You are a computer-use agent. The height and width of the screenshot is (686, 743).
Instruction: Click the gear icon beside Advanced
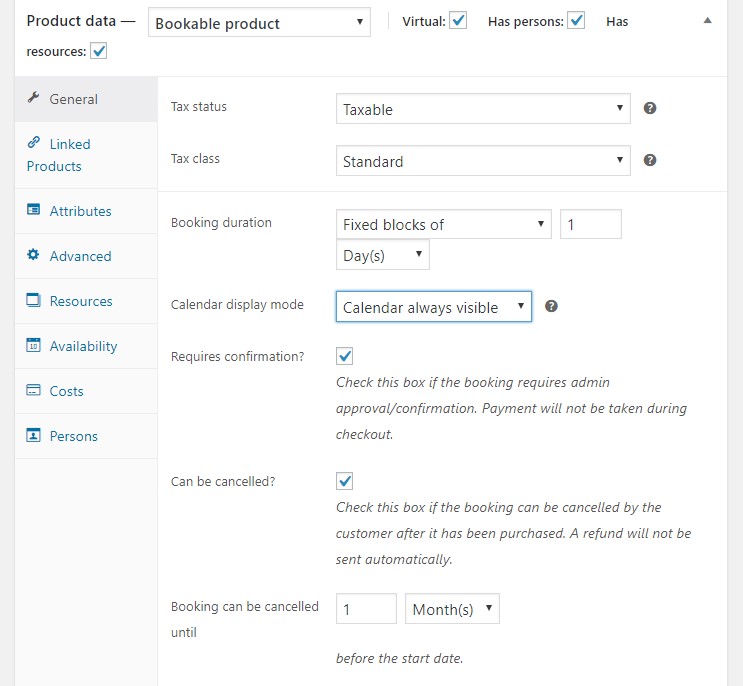click(33, 254)
